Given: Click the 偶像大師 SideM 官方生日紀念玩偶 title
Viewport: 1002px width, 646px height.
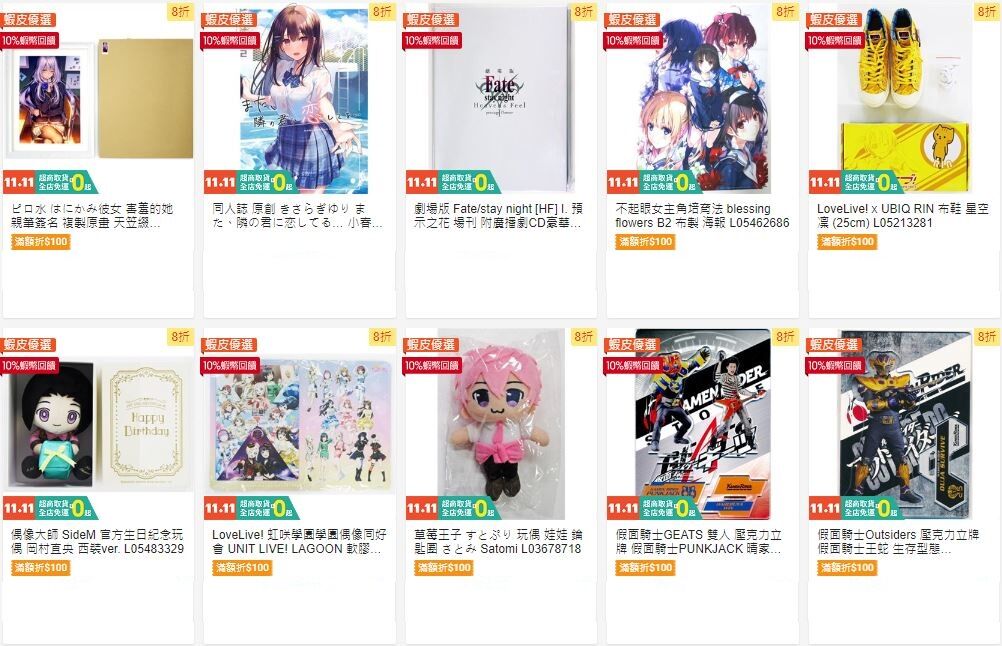Looking at the screenshot, I should [x=97, y=541].
